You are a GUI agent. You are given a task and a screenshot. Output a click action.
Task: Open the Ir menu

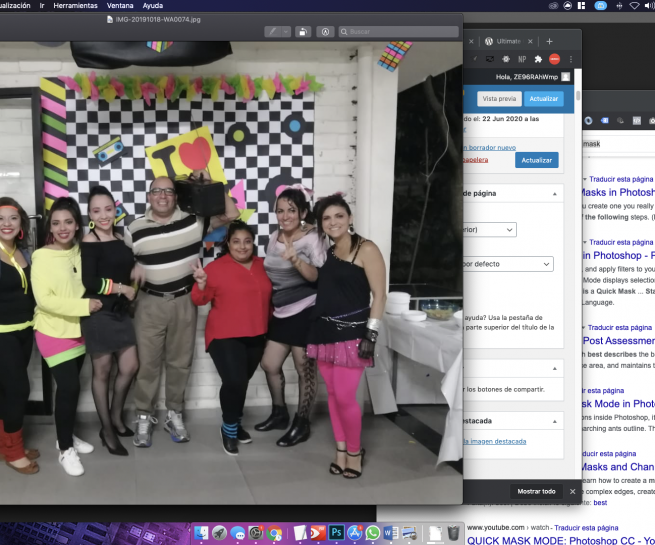tap(42, 5)
